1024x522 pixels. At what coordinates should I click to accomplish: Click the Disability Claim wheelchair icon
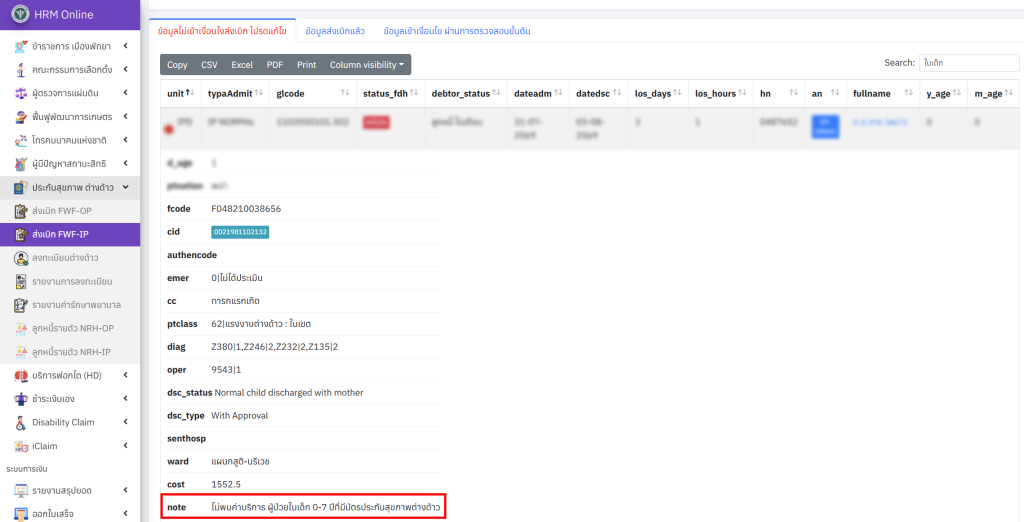(20, 422)
